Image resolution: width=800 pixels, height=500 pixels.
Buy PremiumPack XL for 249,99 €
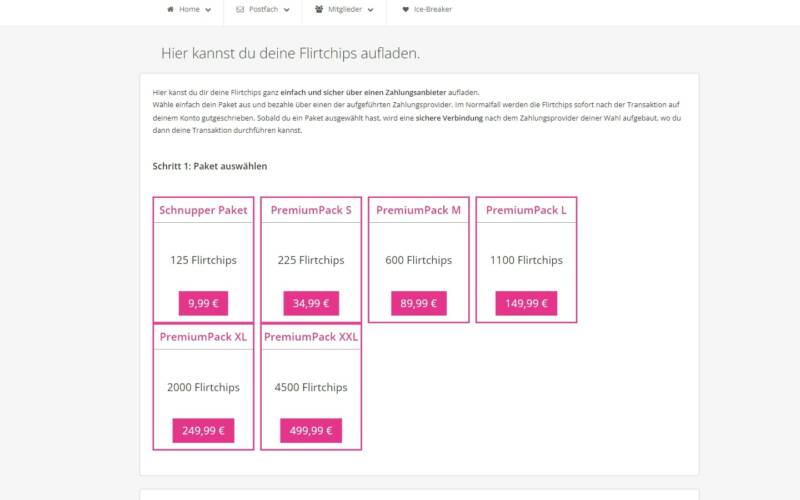[203, 431]
